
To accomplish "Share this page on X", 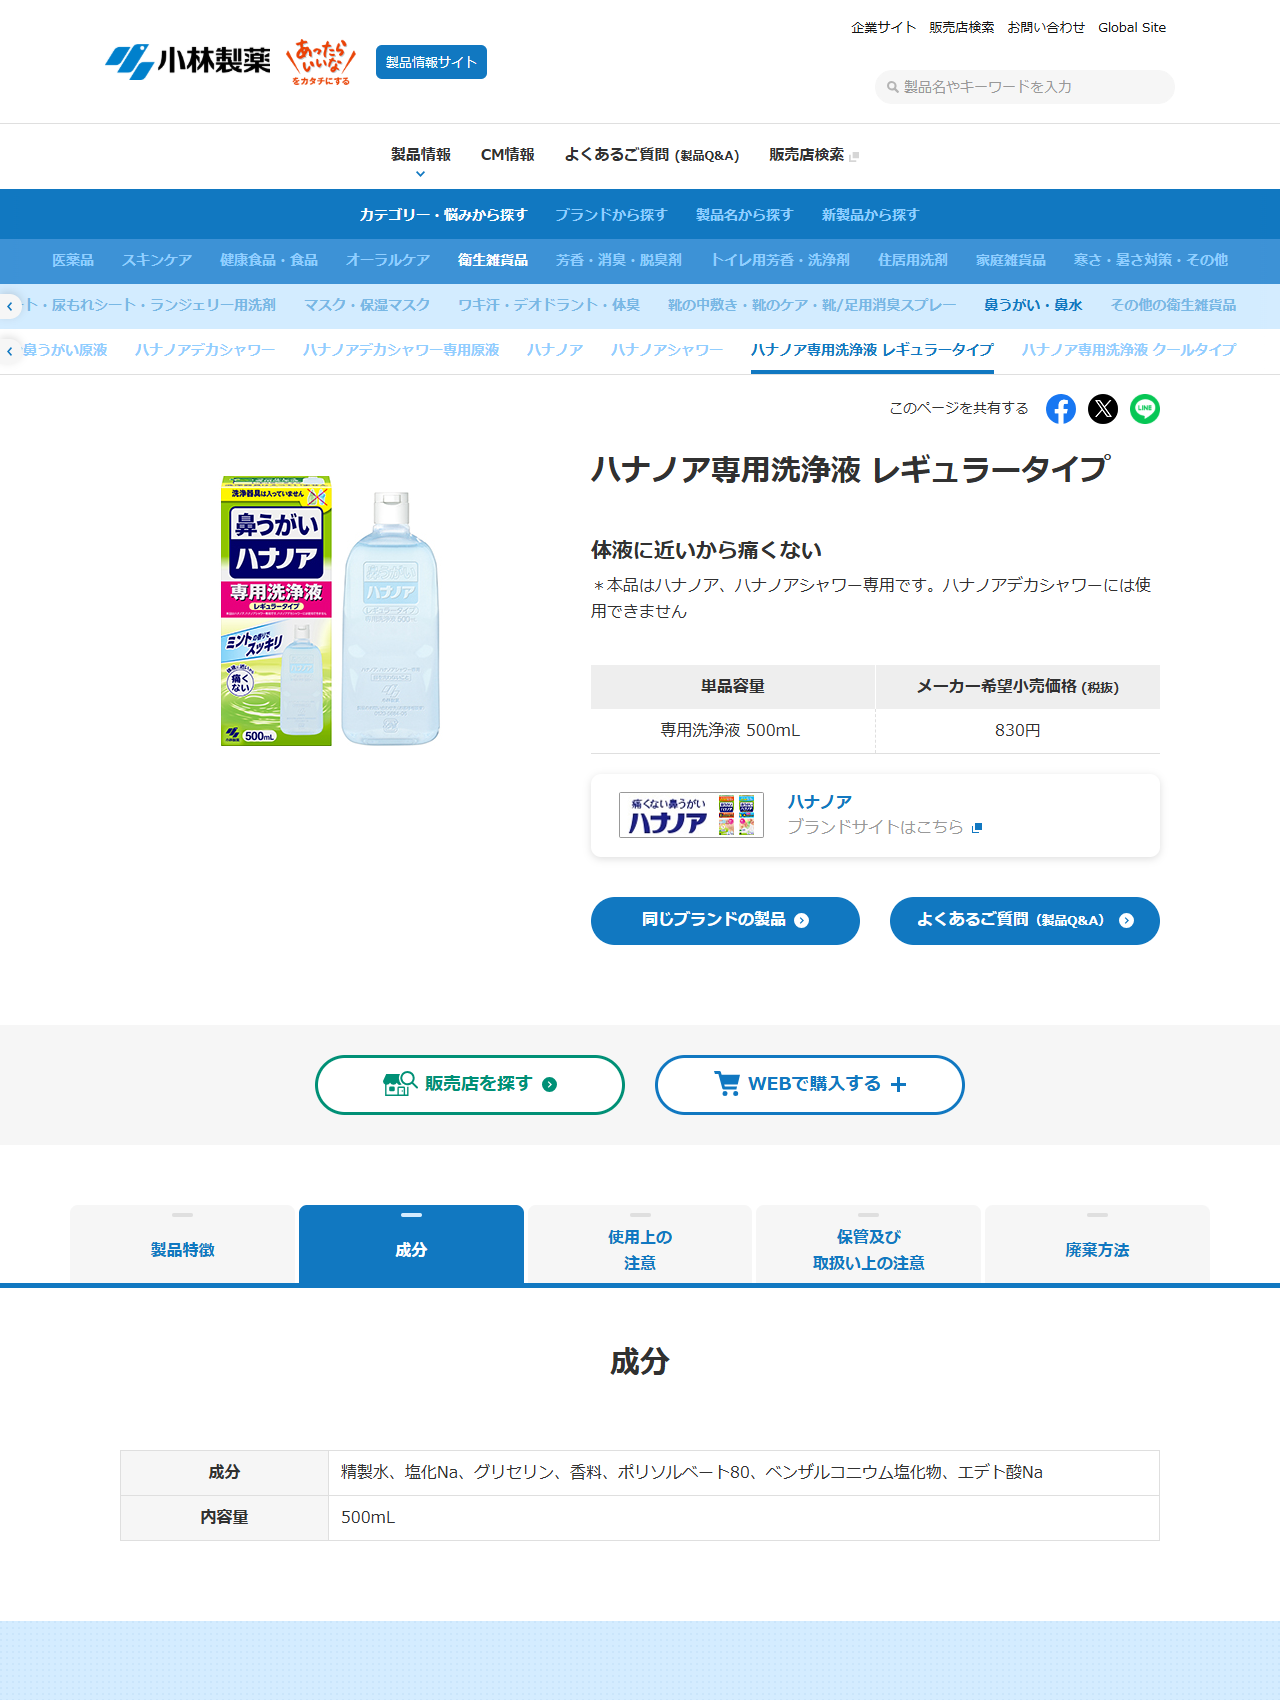I will point(1103,409).
